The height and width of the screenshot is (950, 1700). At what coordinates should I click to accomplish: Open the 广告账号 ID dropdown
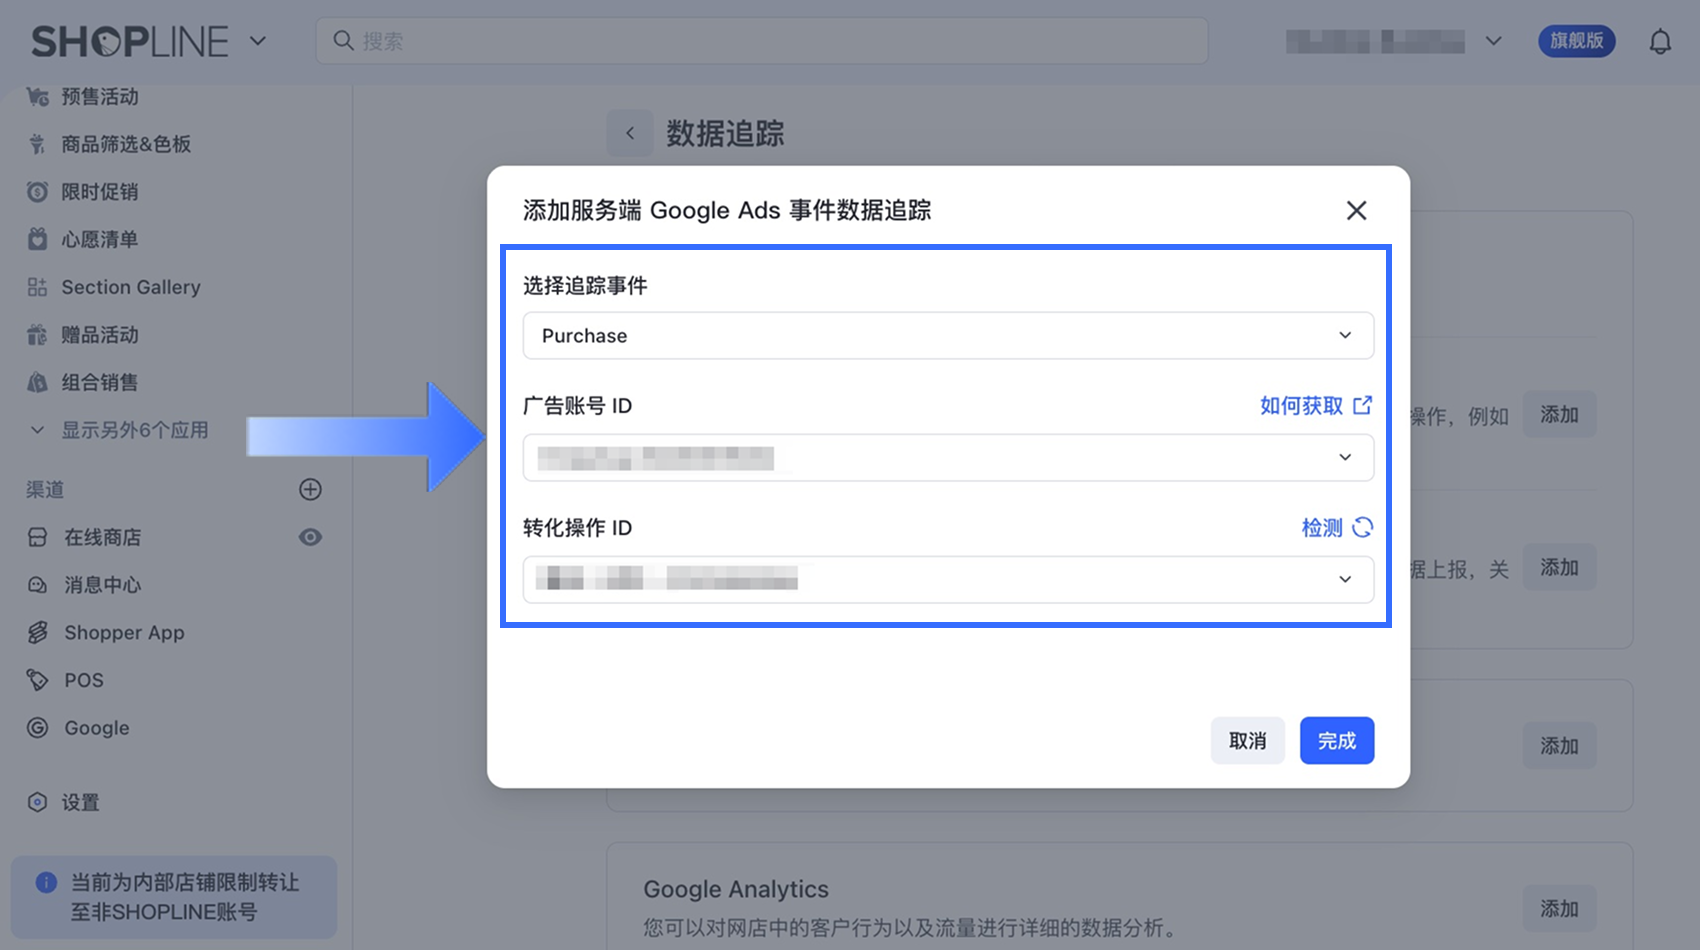[x=948, y=458]
